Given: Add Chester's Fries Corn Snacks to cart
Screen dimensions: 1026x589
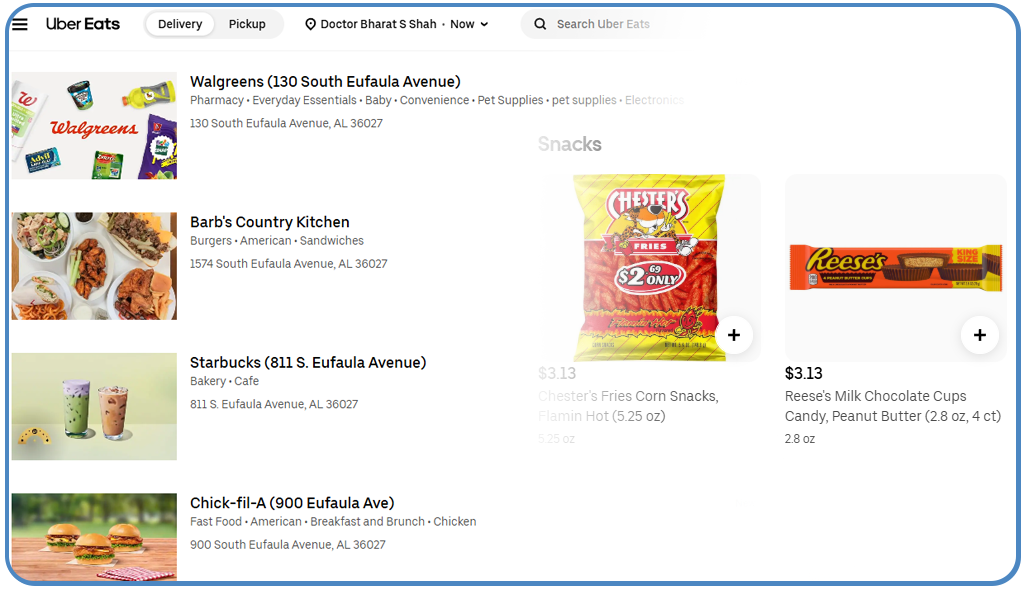Looking at the screenshot, I should pyautogui.click(x=734, y=335).
